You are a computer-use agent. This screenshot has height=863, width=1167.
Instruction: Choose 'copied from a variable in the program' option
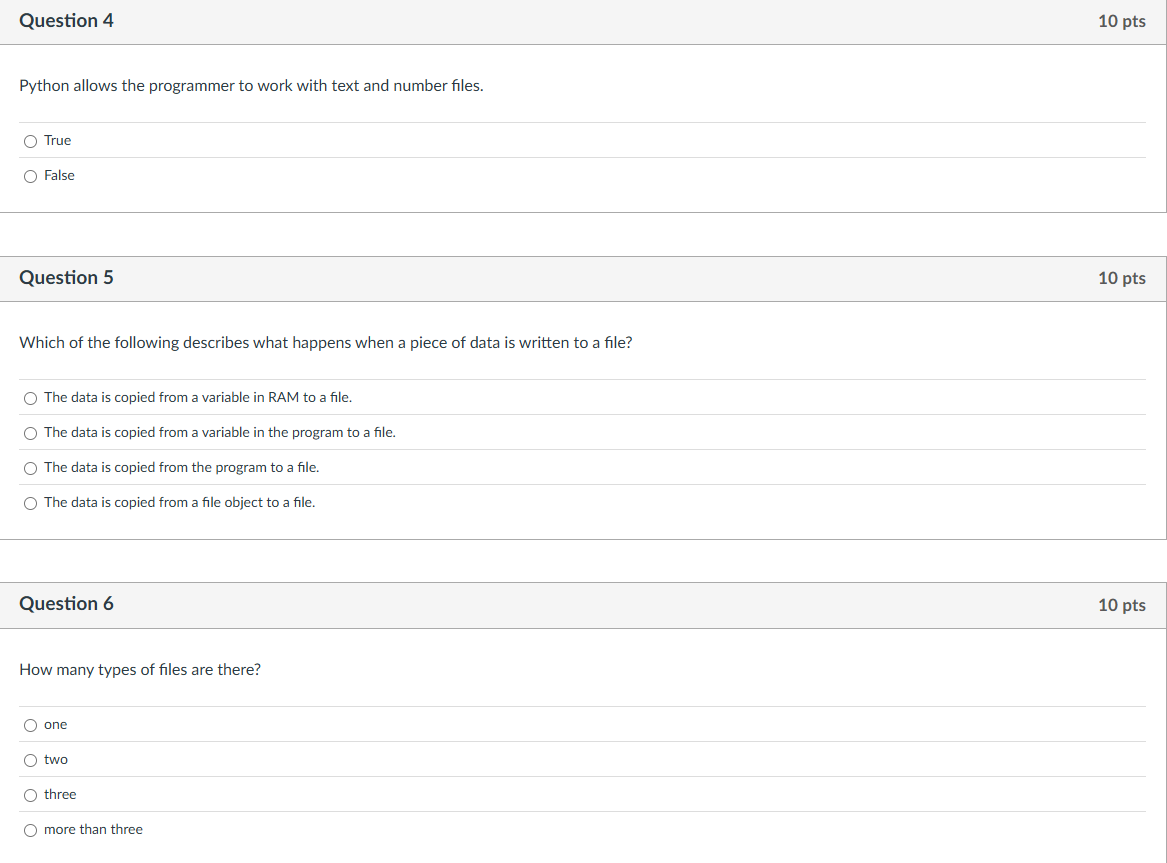coord(31,434)
